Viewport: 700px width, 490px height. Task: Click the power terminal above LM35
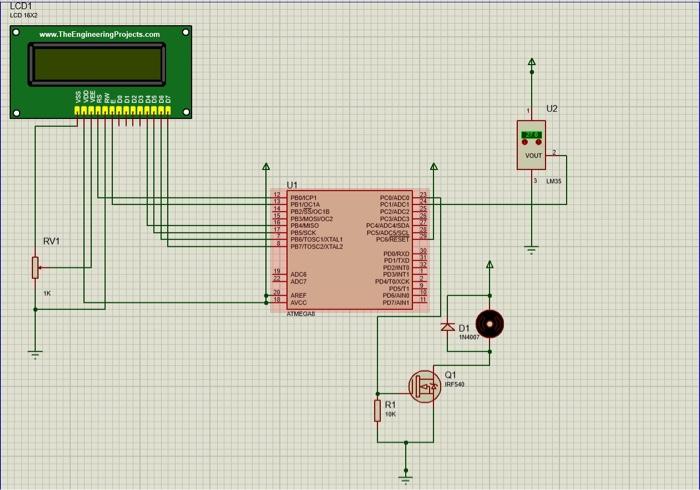(x=531, y=62)
